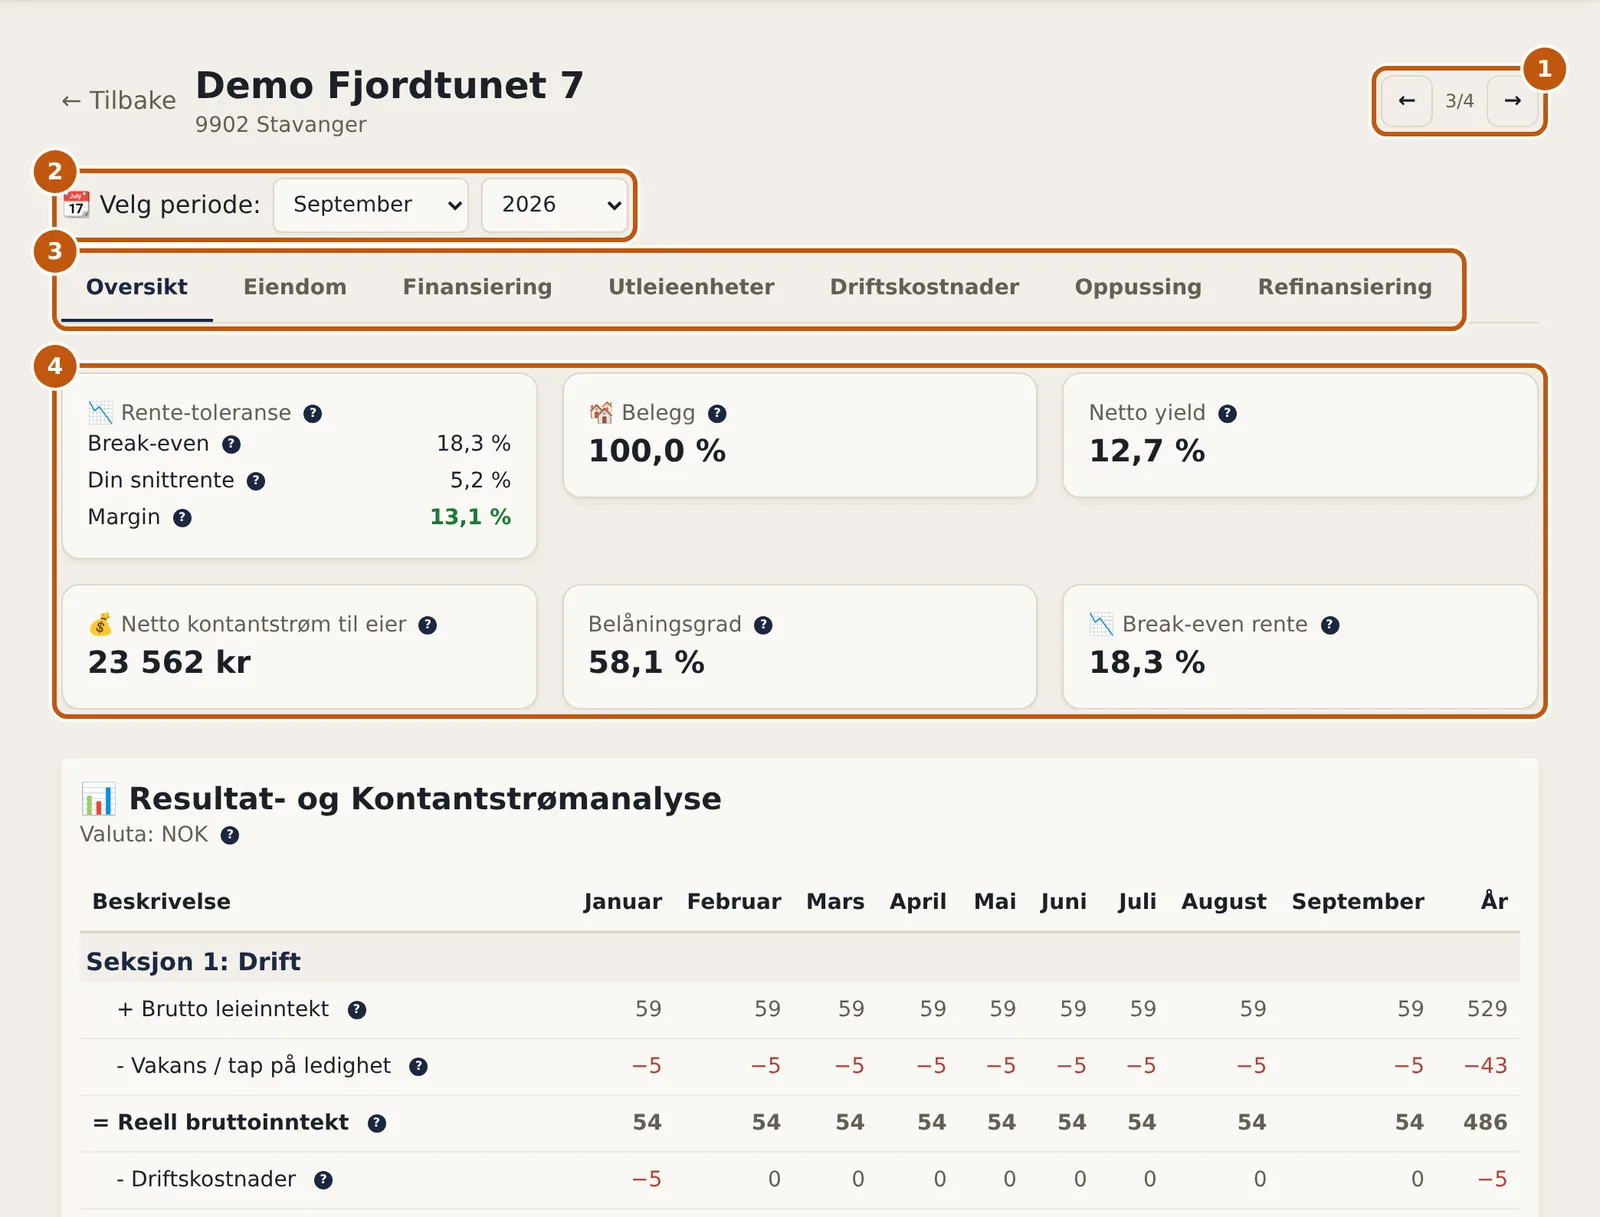Open the month dropdown showing September

coord(371,205)
